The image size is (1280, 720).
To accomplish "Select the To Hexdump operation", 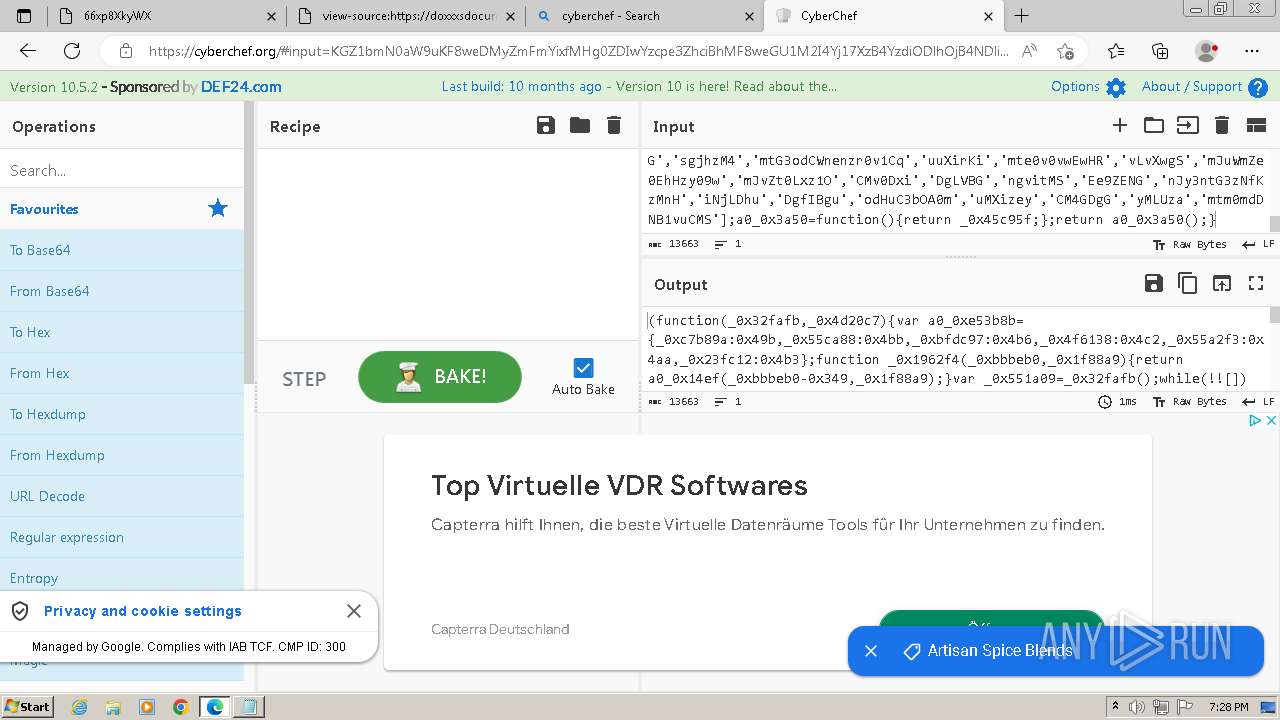I will 122,414.
